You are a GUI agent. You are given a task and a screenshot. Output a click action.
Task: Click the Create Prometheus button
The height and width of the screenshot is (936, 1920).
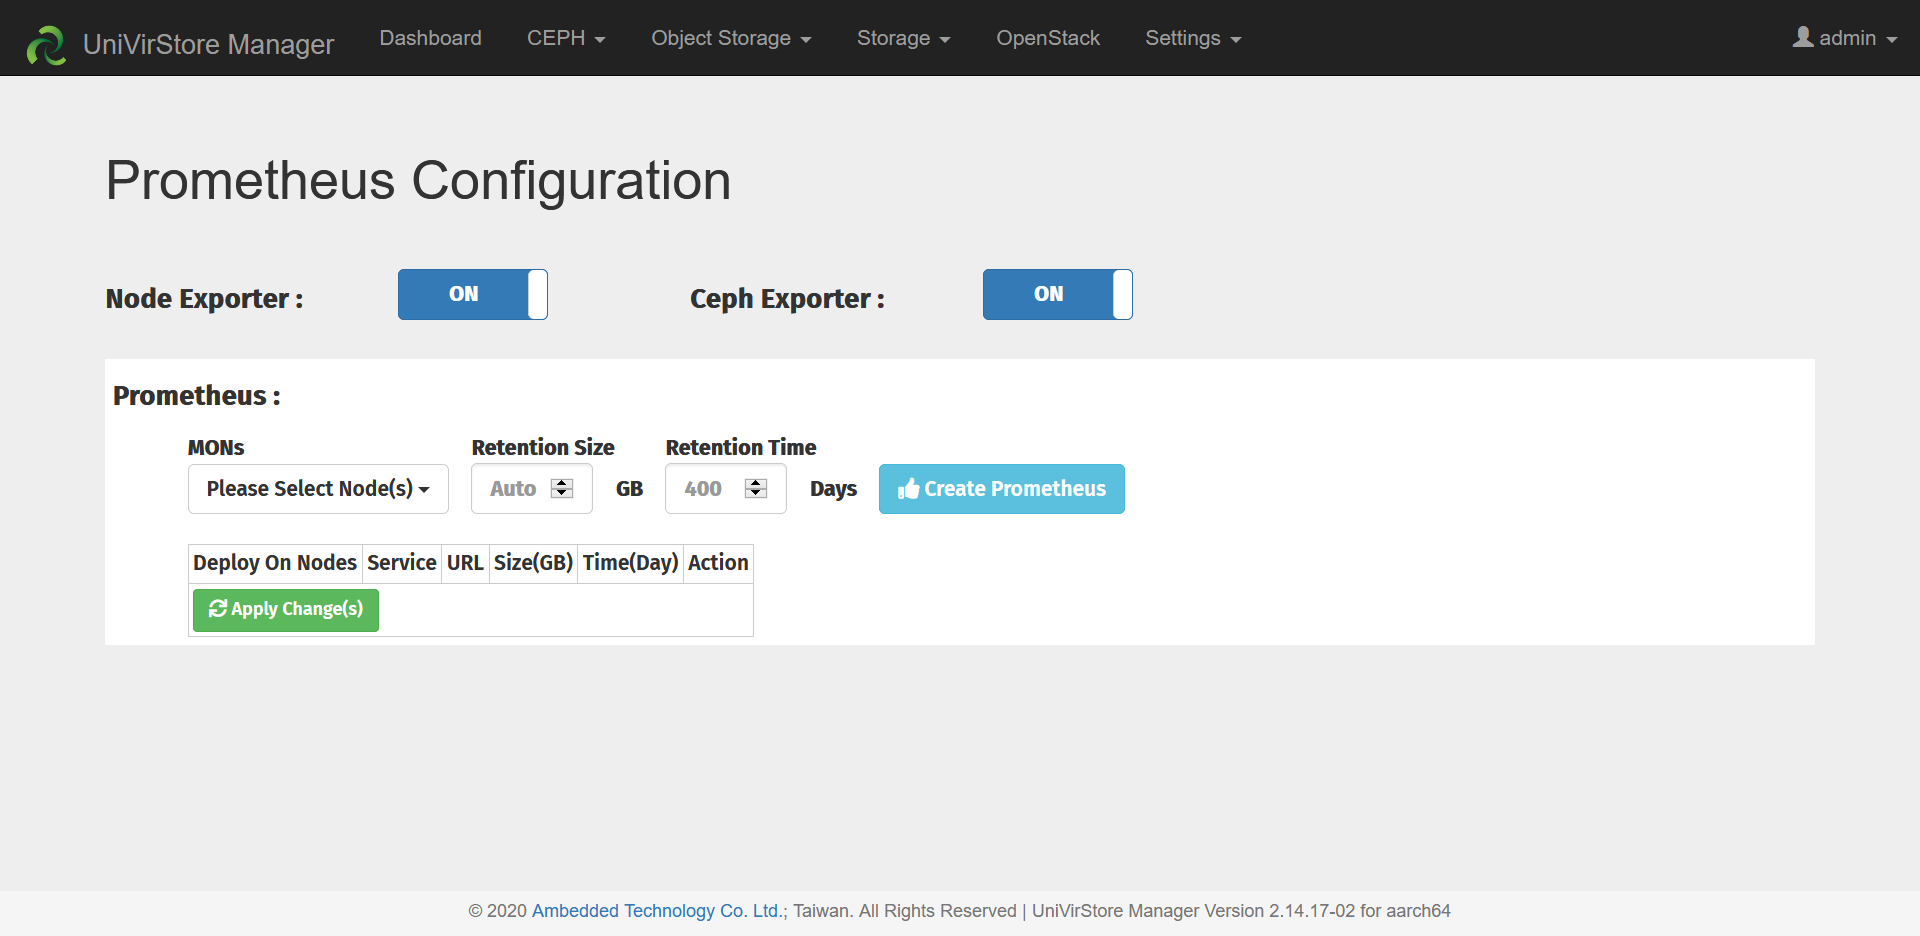coord(1002,489)
